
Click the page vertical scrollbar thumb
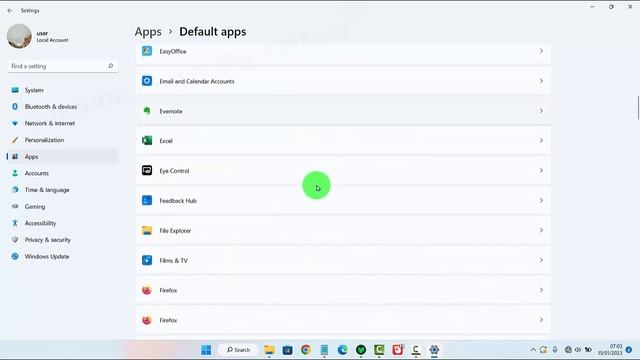point(638,108)
